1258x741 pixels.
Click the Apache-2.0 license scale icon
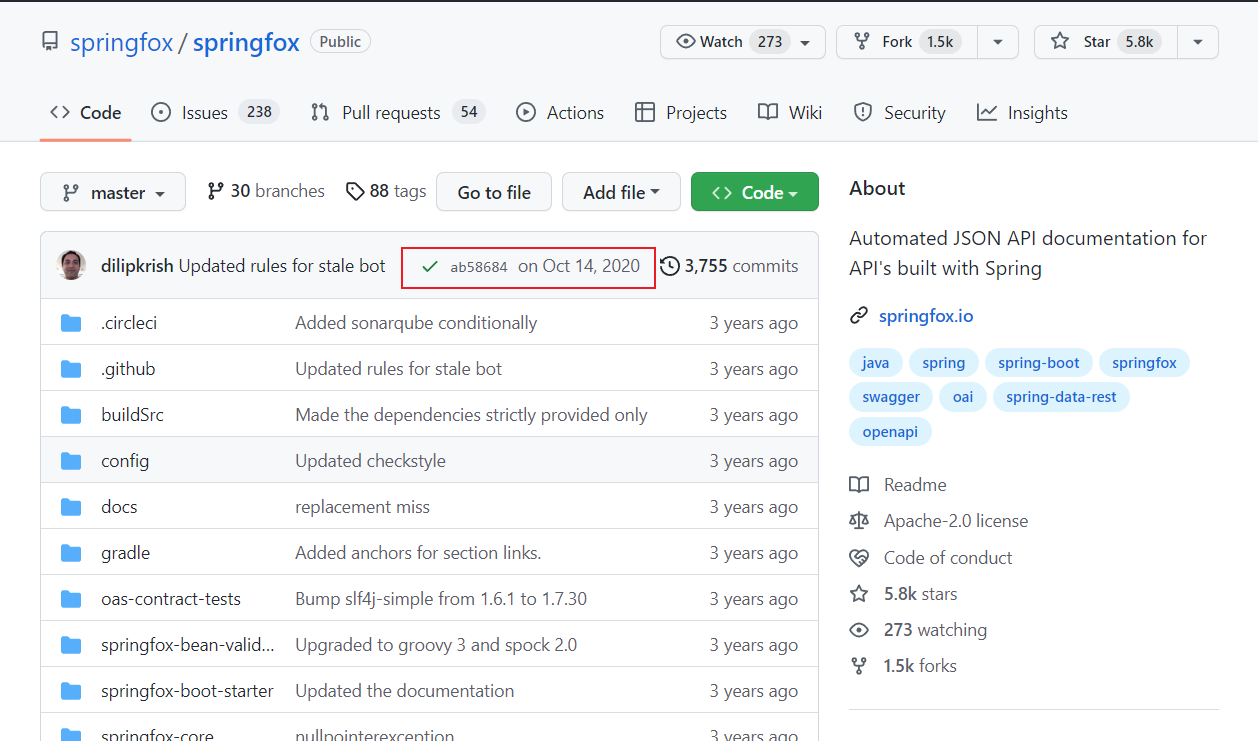[859, 521]
